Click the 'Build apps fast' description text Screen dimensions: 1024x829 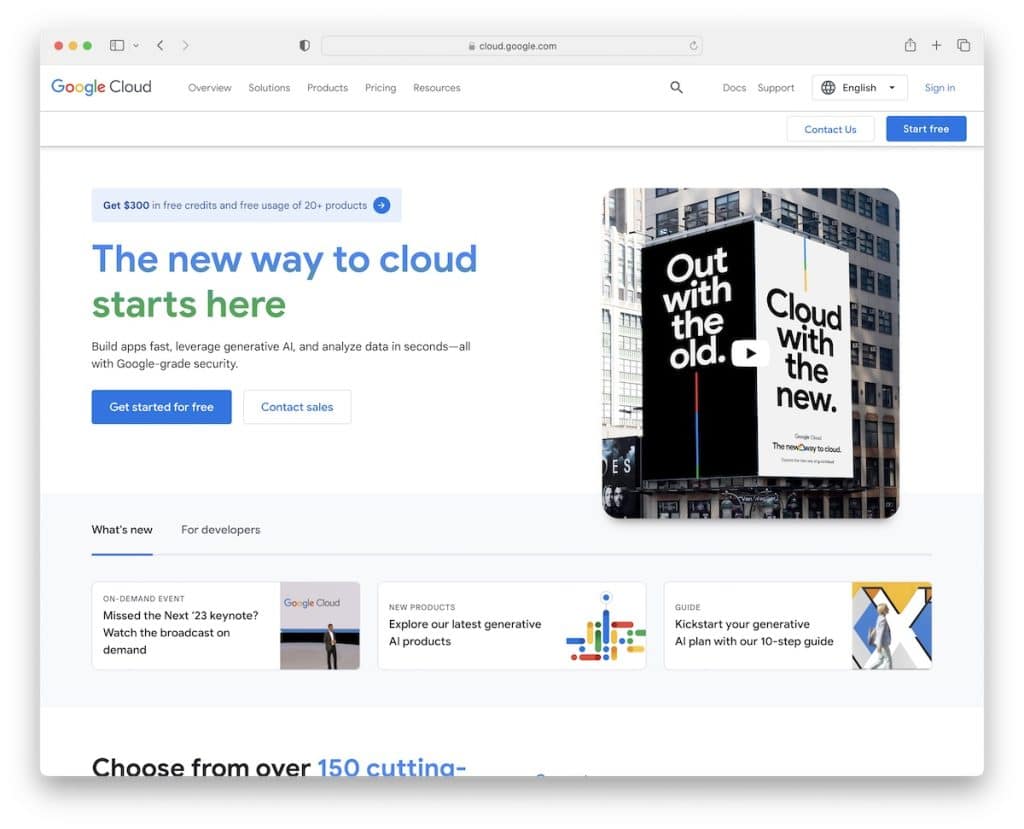tap(281, 355)
